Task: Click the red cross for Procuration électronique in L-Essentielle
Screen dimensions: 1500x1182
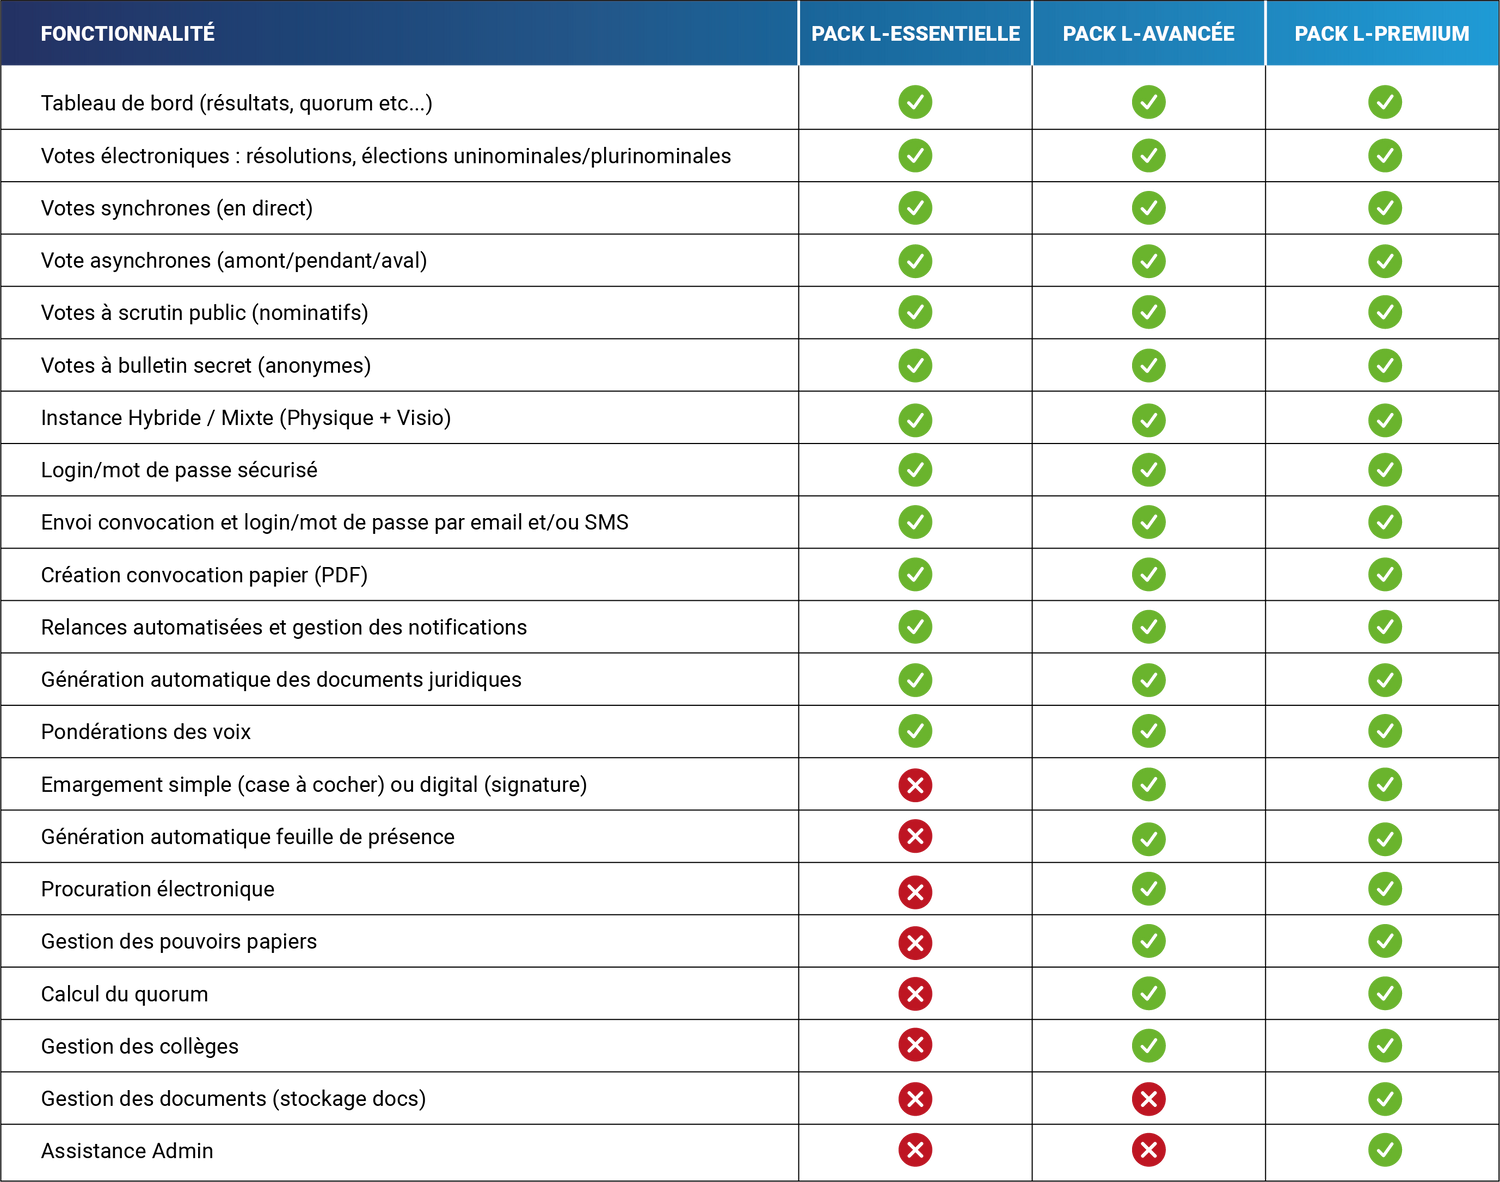Action: click(x=915, y=891)
